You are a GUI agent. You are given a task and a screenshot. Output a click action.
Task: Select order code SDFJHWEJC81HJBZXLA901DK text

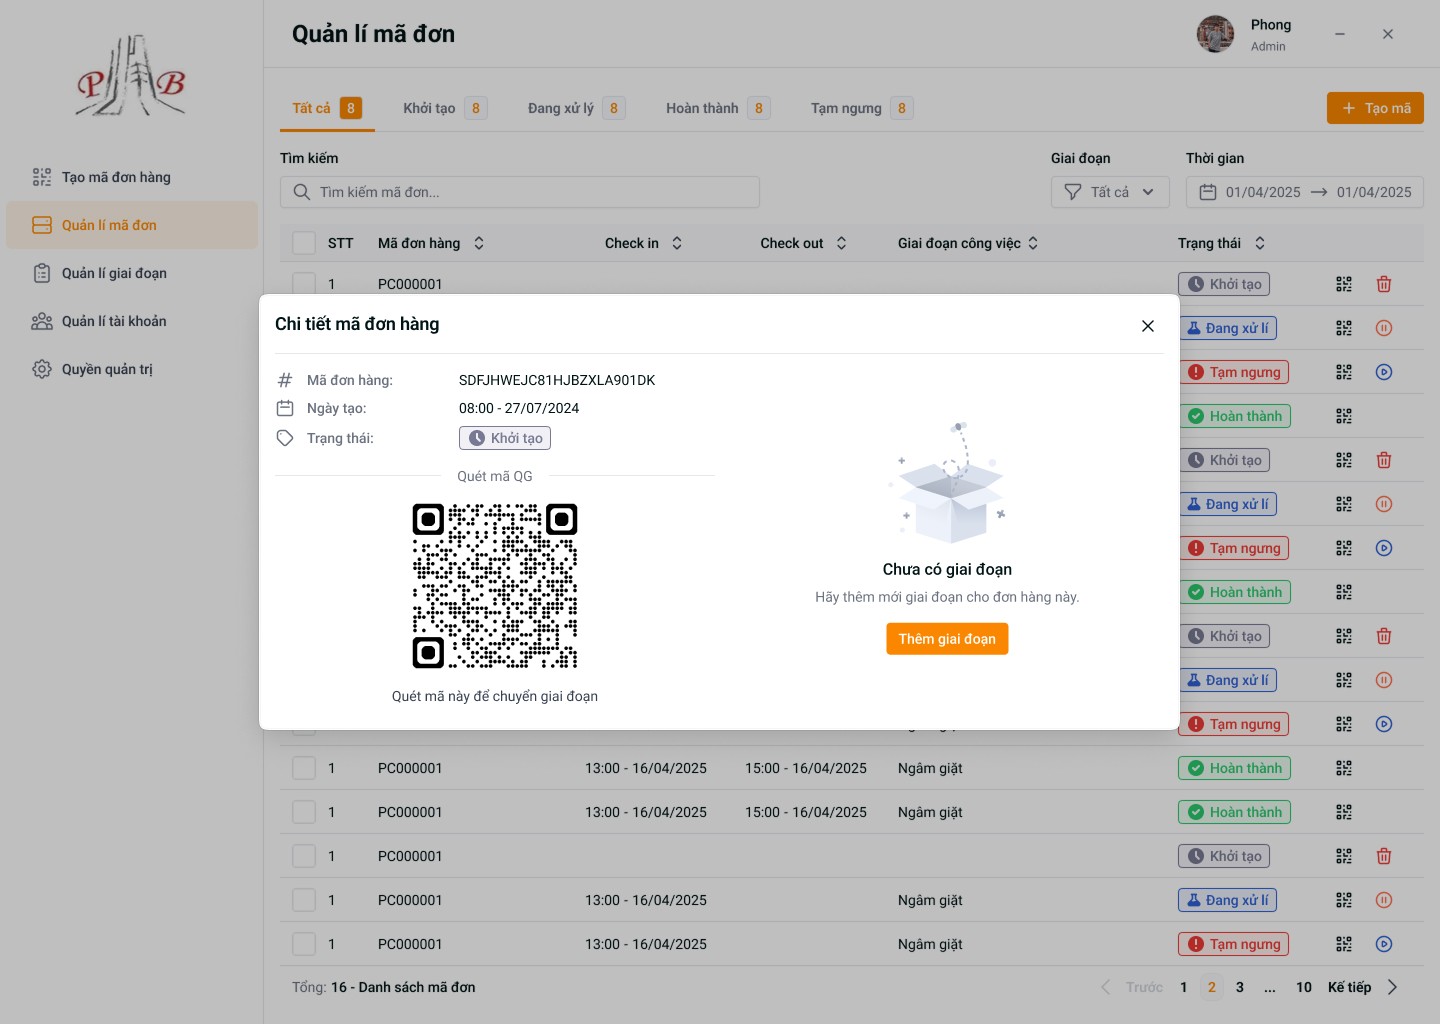click(557, 380)
